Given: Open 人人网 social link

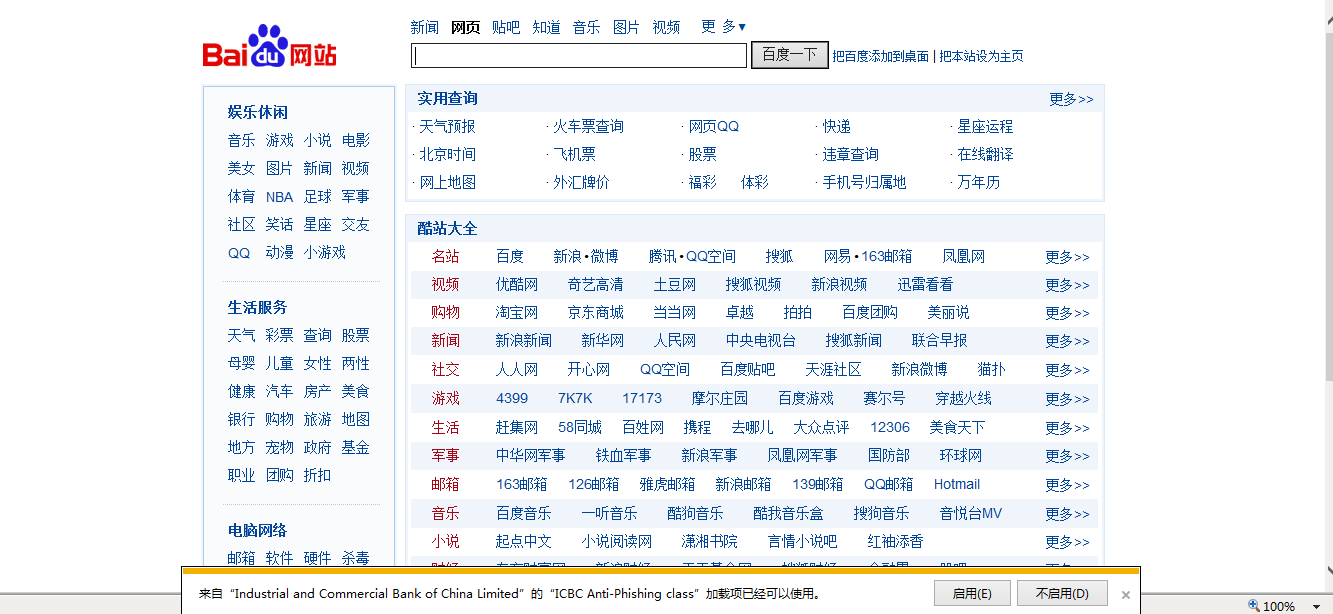Looking at the screenshot, I should point(517,370).
